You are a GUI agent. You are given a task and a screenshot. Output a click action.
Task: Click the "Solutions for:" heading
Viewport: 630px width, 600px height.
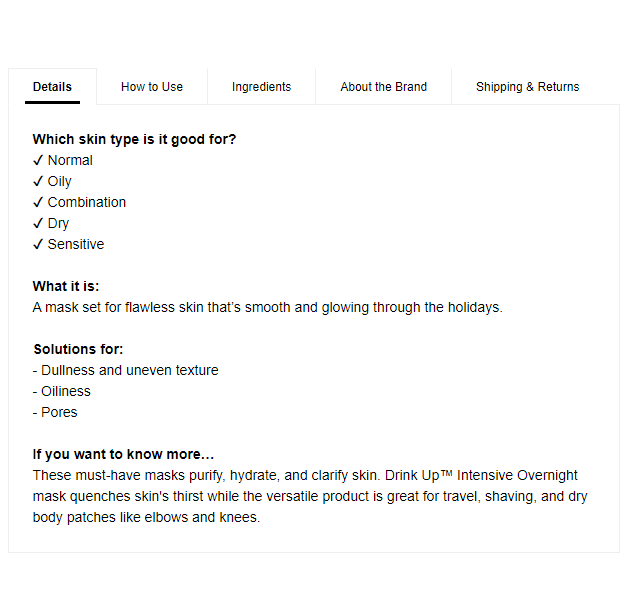[78, 349]
